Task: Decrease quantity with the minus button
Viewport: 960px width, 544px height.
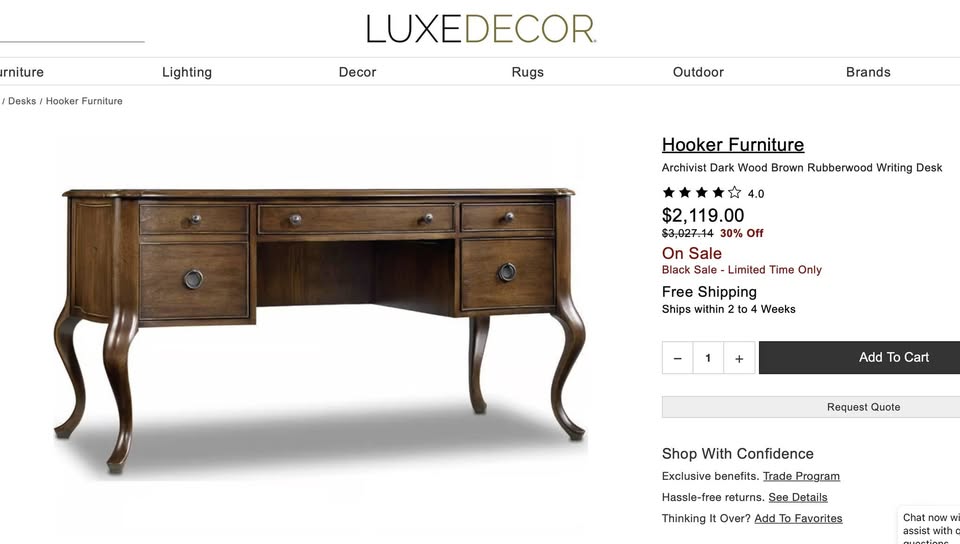Action: click(x=677, y=358)
